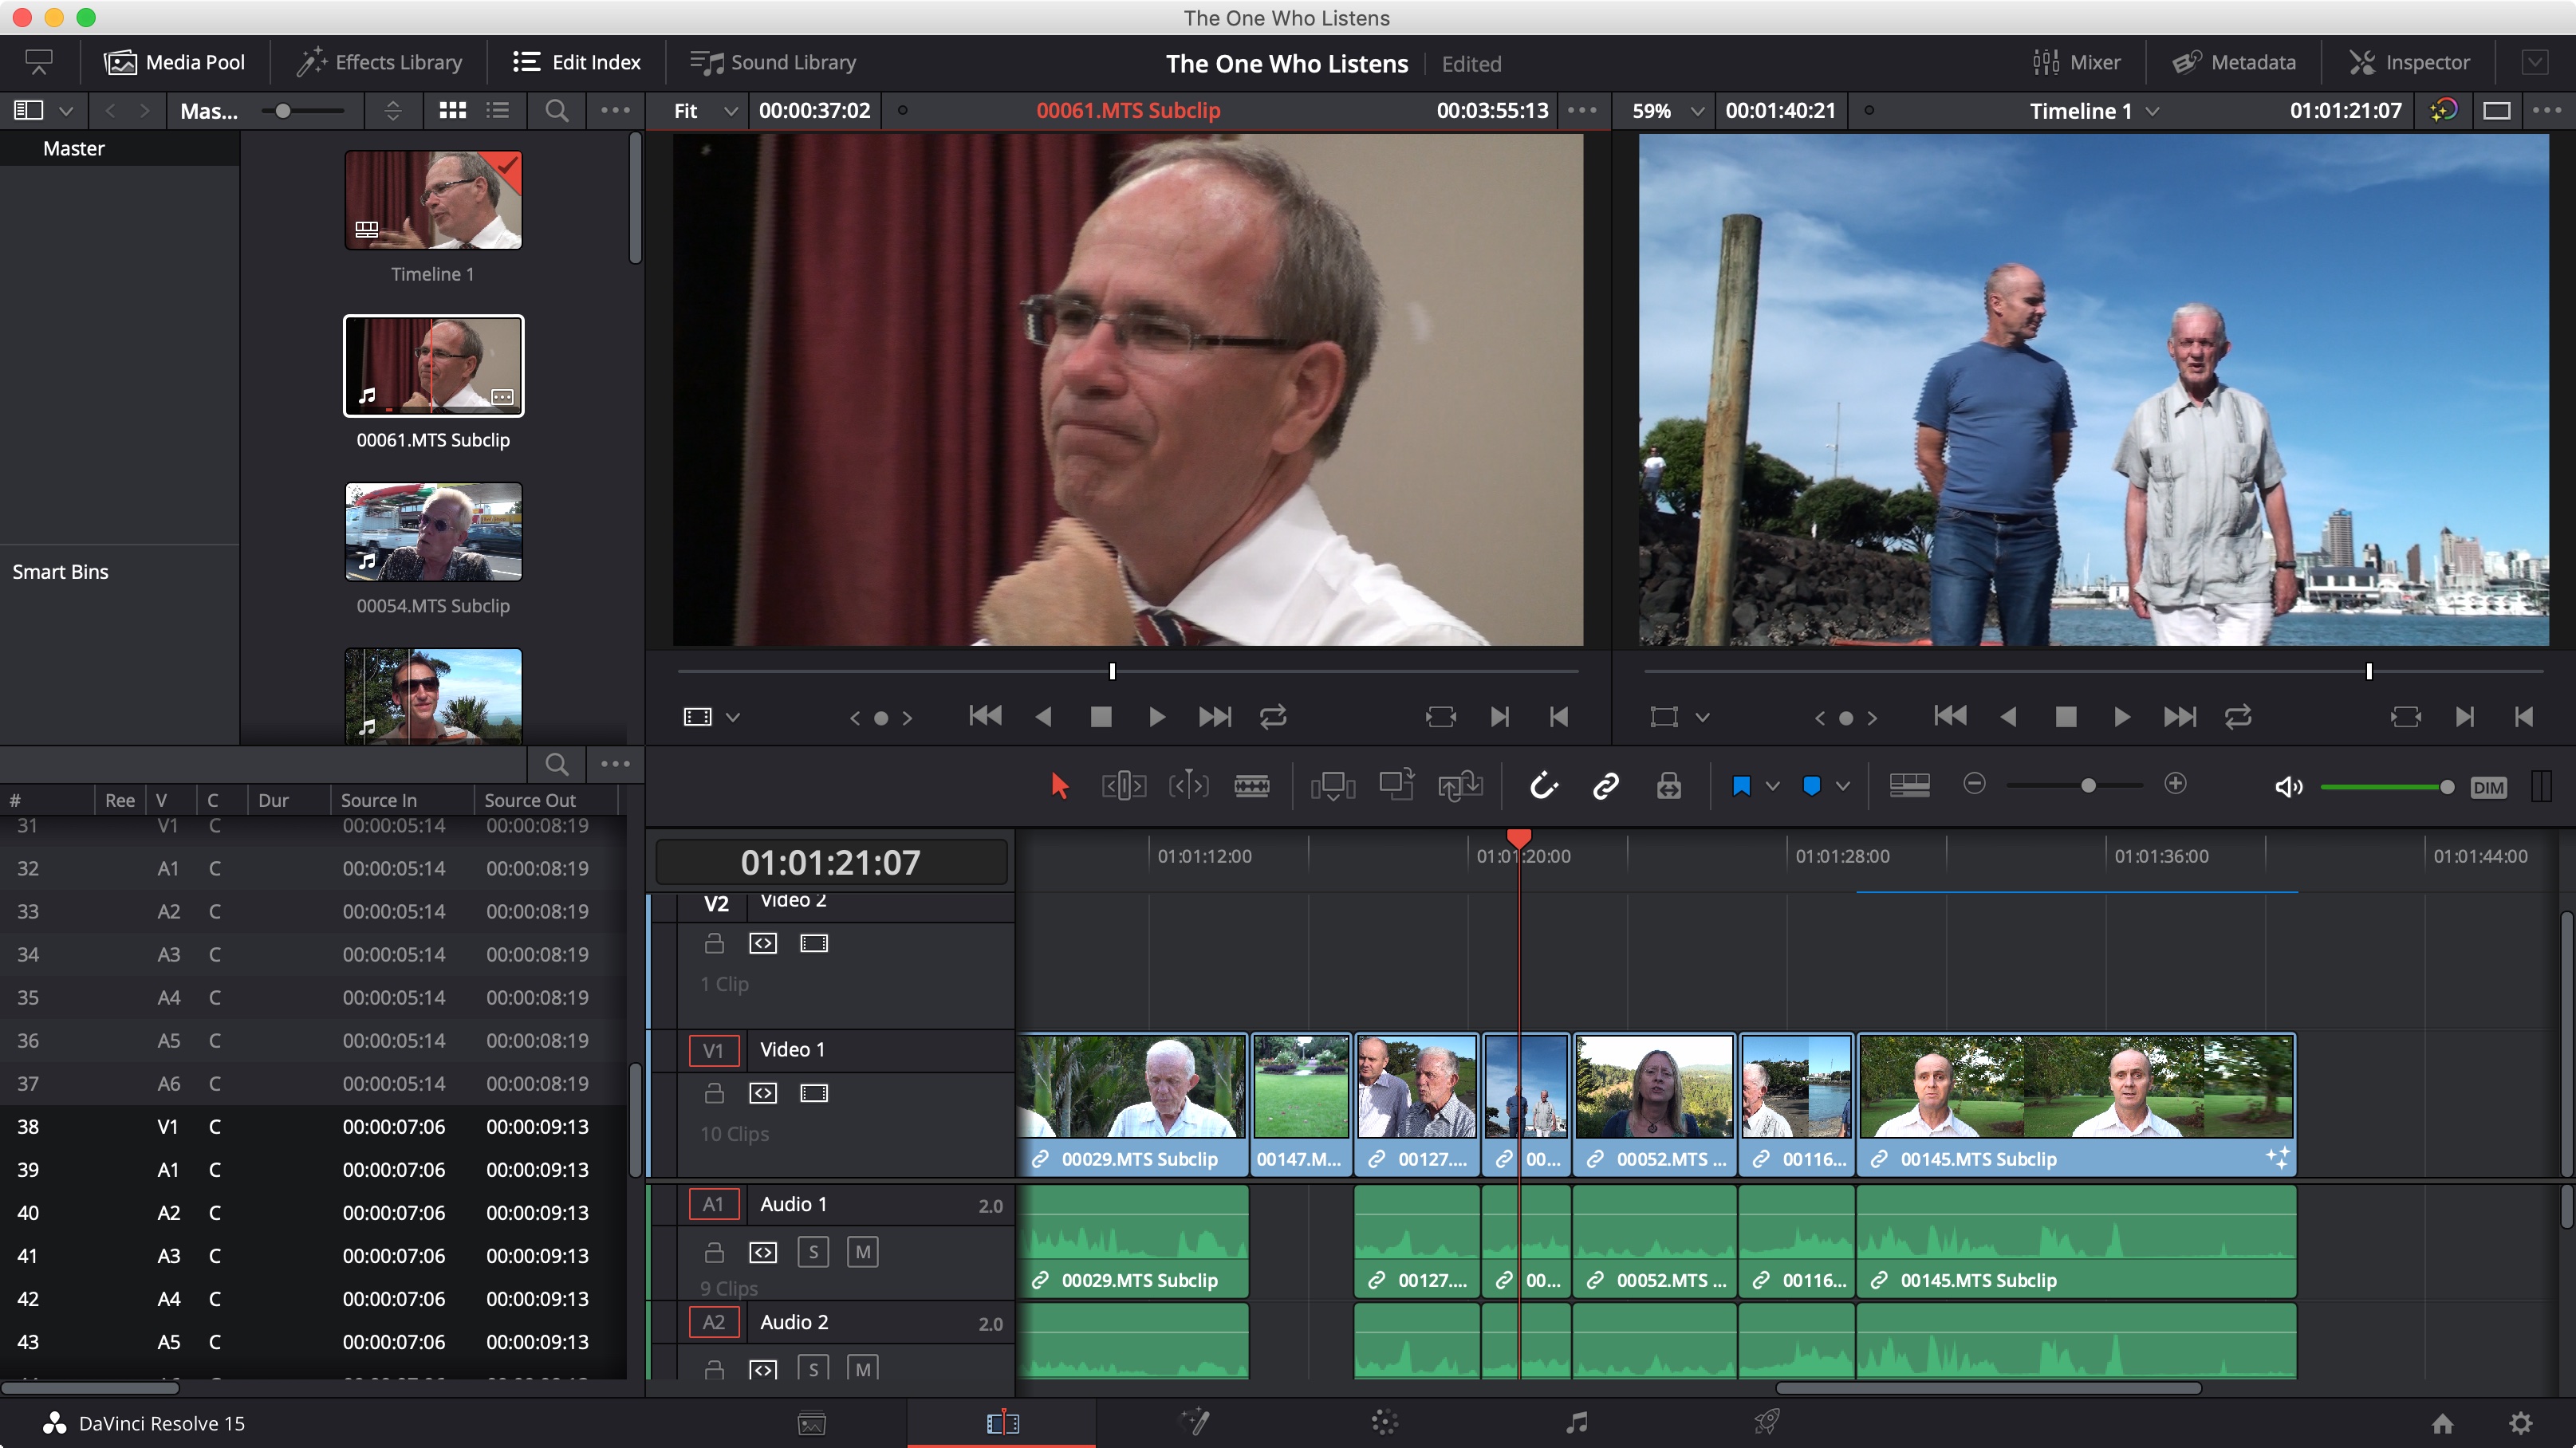Select the 00145.MTS Subclip video clip

tap(2076, 1104)
